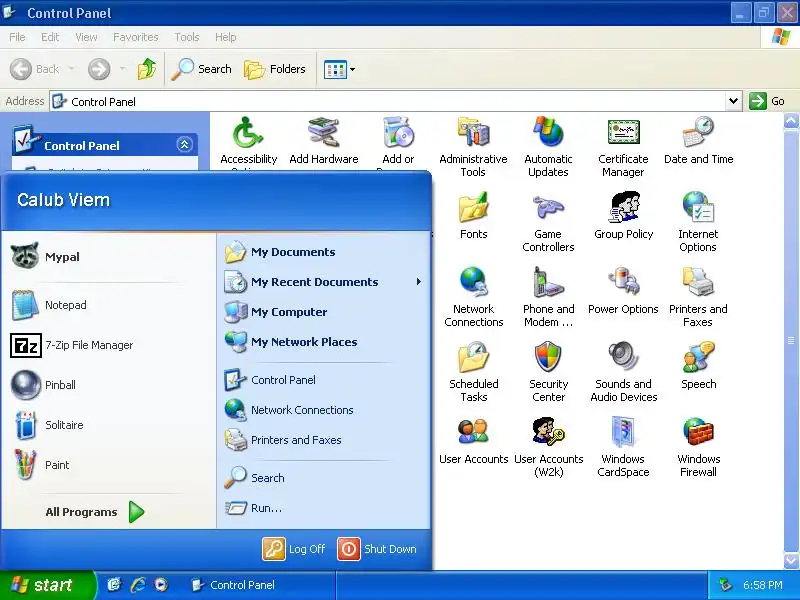800x600 pixels.
Task: Open the Help menu
Action: point(226,37)
